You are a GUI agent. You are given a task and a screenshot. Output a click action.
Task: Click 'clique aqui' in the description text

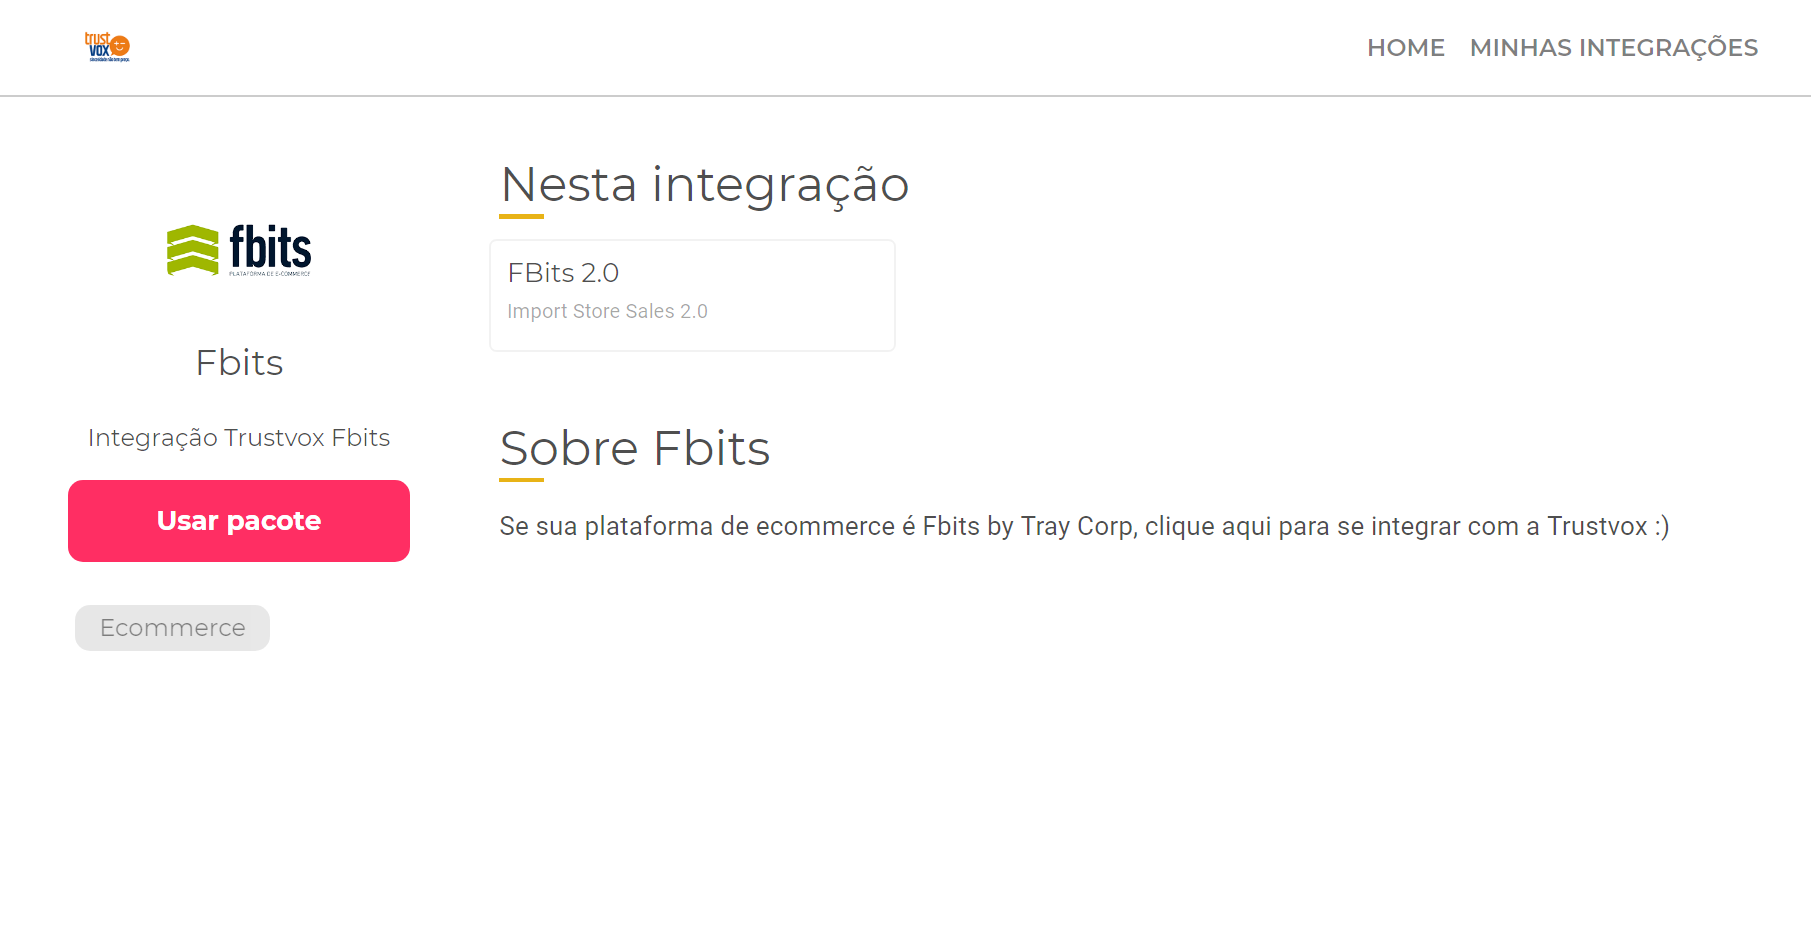click(1208, 526)
